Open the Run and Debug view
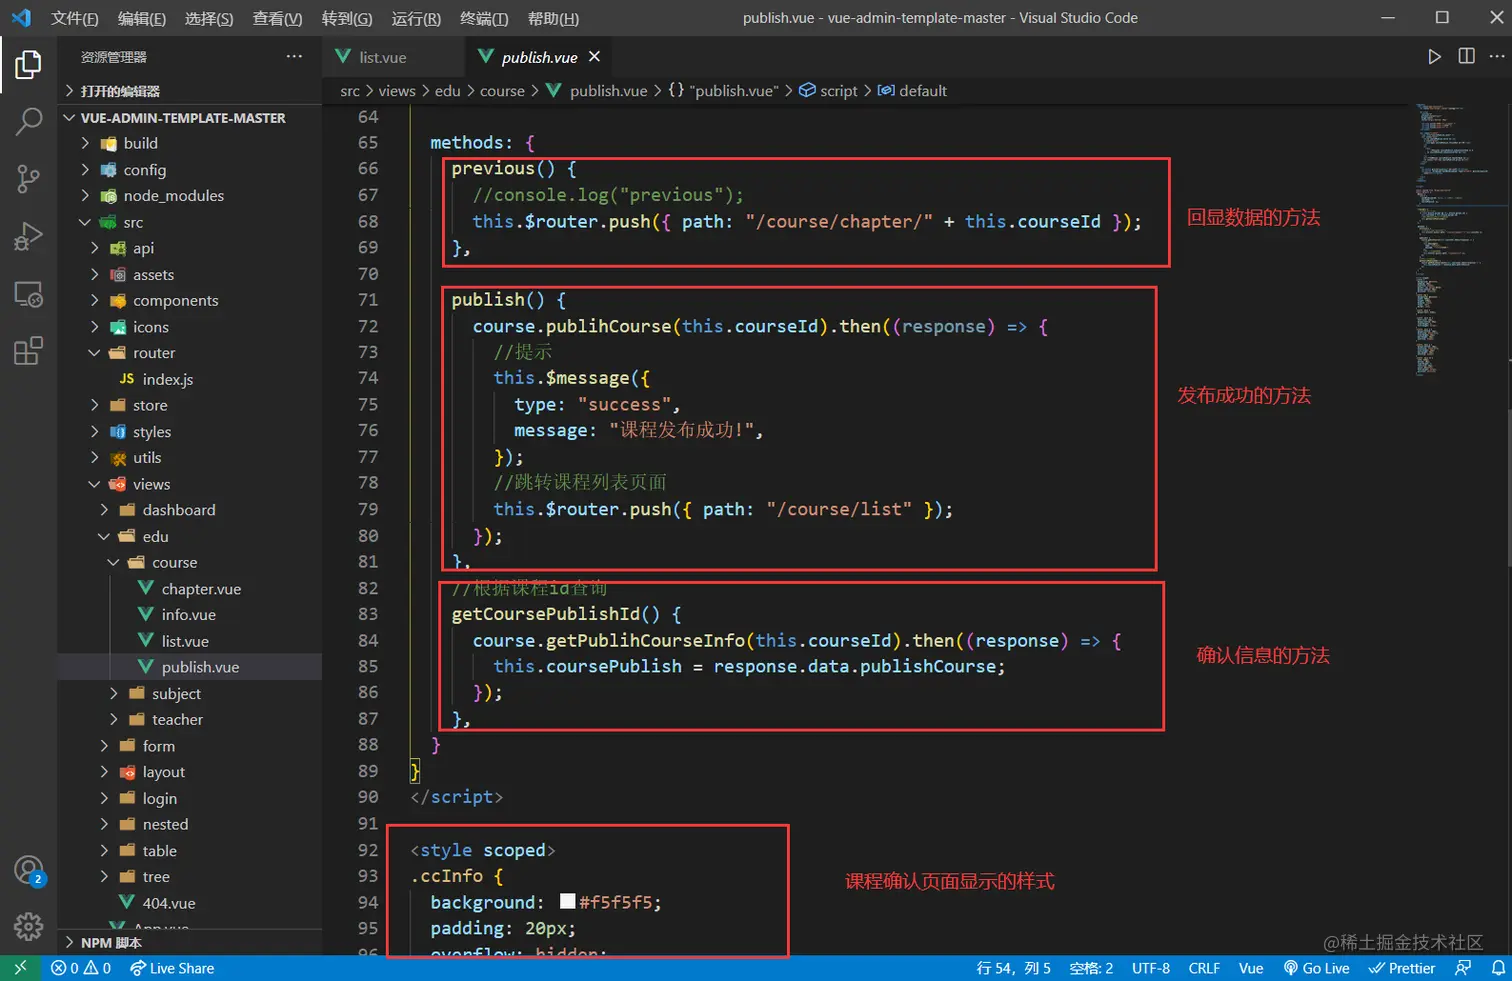Screen dimensions: 1512x981 [x=28, y=237]
